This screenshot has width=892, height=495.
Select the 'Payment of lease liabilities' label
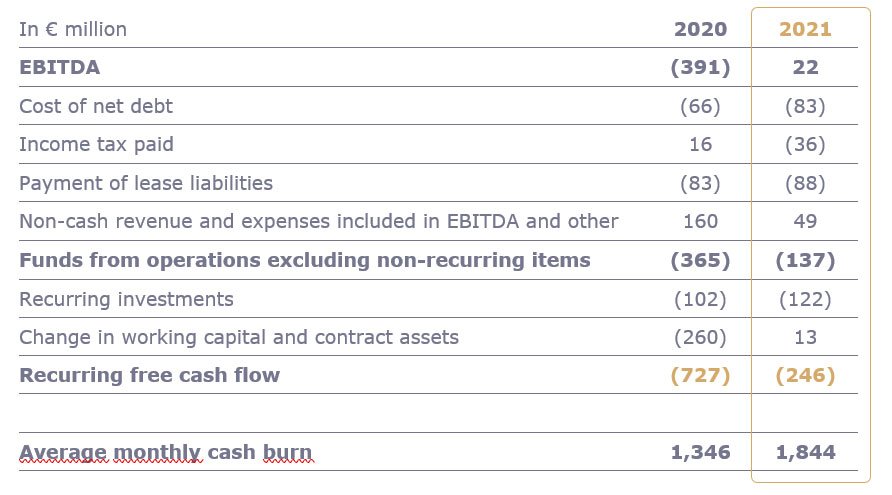(x=146, y=183)
